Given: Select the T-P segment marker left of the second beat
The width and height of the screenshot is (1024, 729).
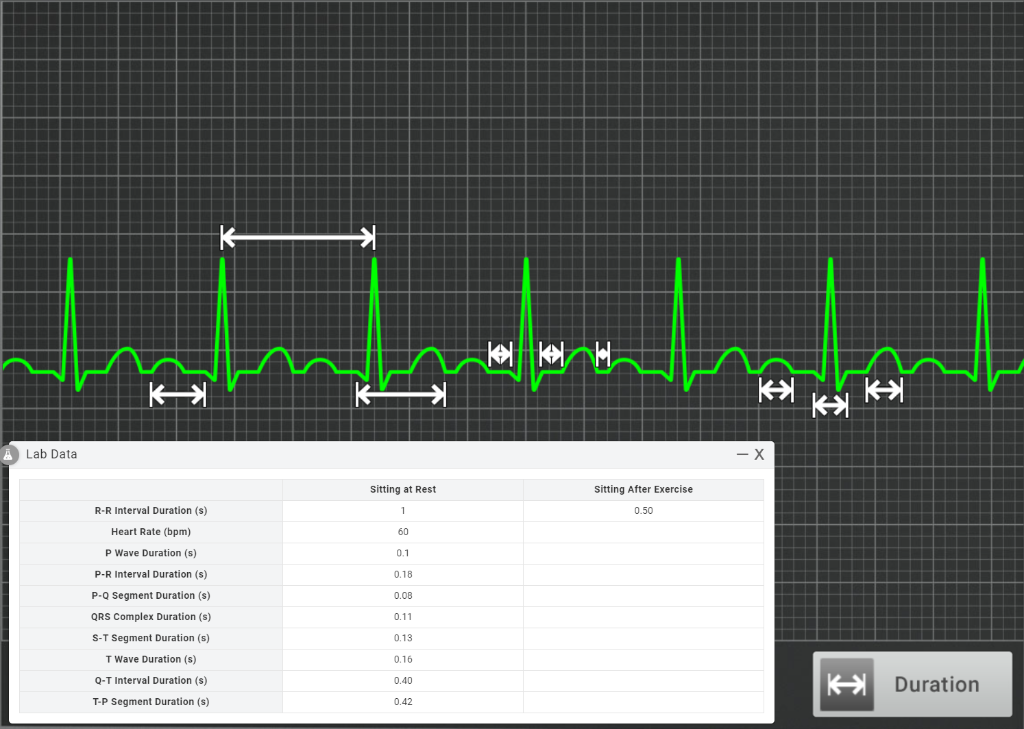Looking at the screenshot, I should click(178, 394).
